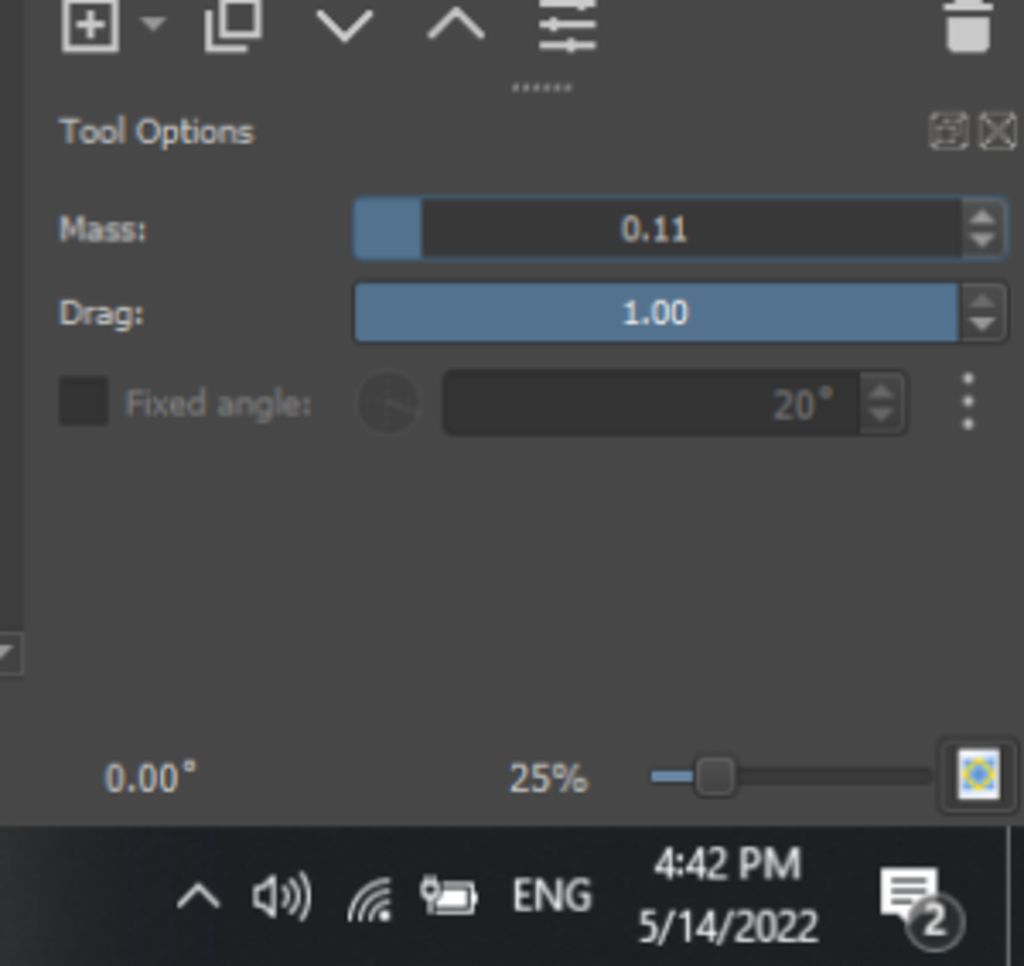Float the Tool Options docker
Screen dimensions: 1024x966
948,131
